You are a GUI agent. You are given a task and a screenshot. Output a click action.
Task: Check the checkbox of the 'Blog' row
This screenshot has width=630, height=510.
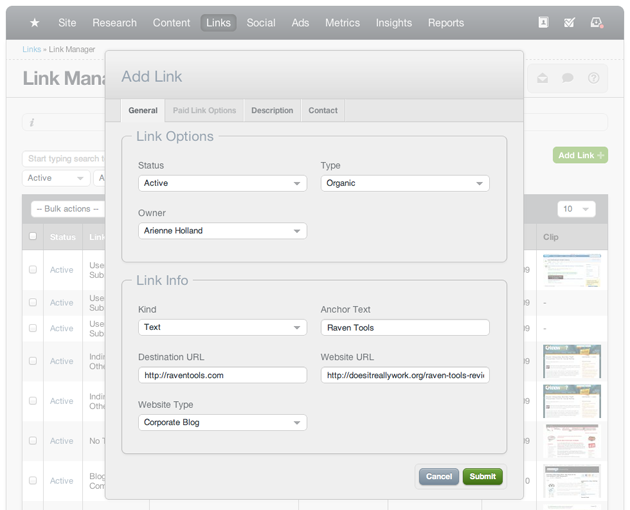tap(33, 480)
